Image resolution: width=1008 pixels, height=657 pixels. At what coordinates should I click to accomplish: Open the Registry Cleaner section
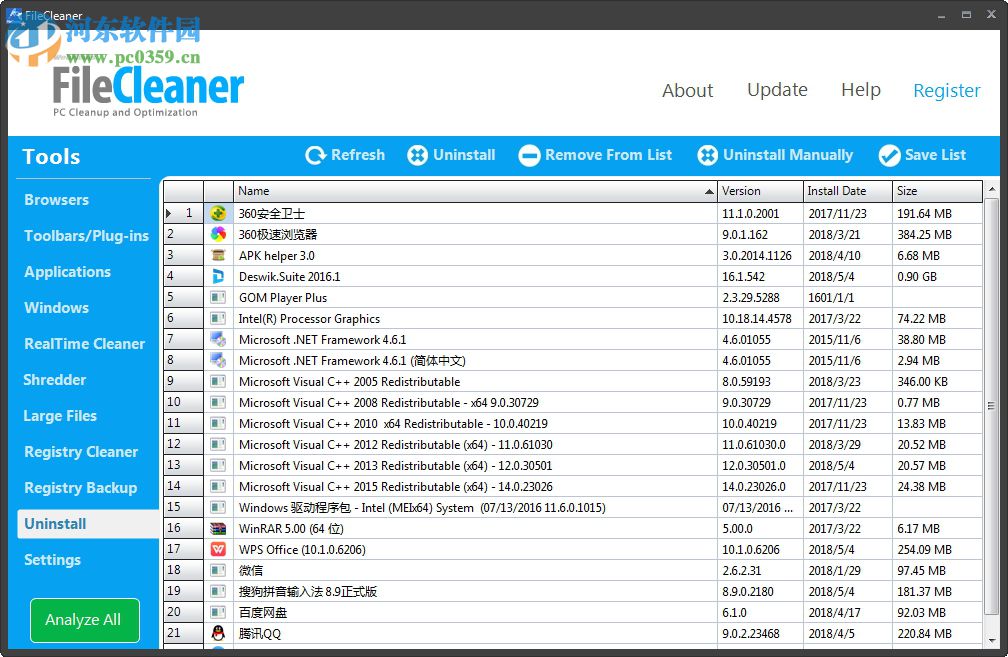[x=80, y=452]
